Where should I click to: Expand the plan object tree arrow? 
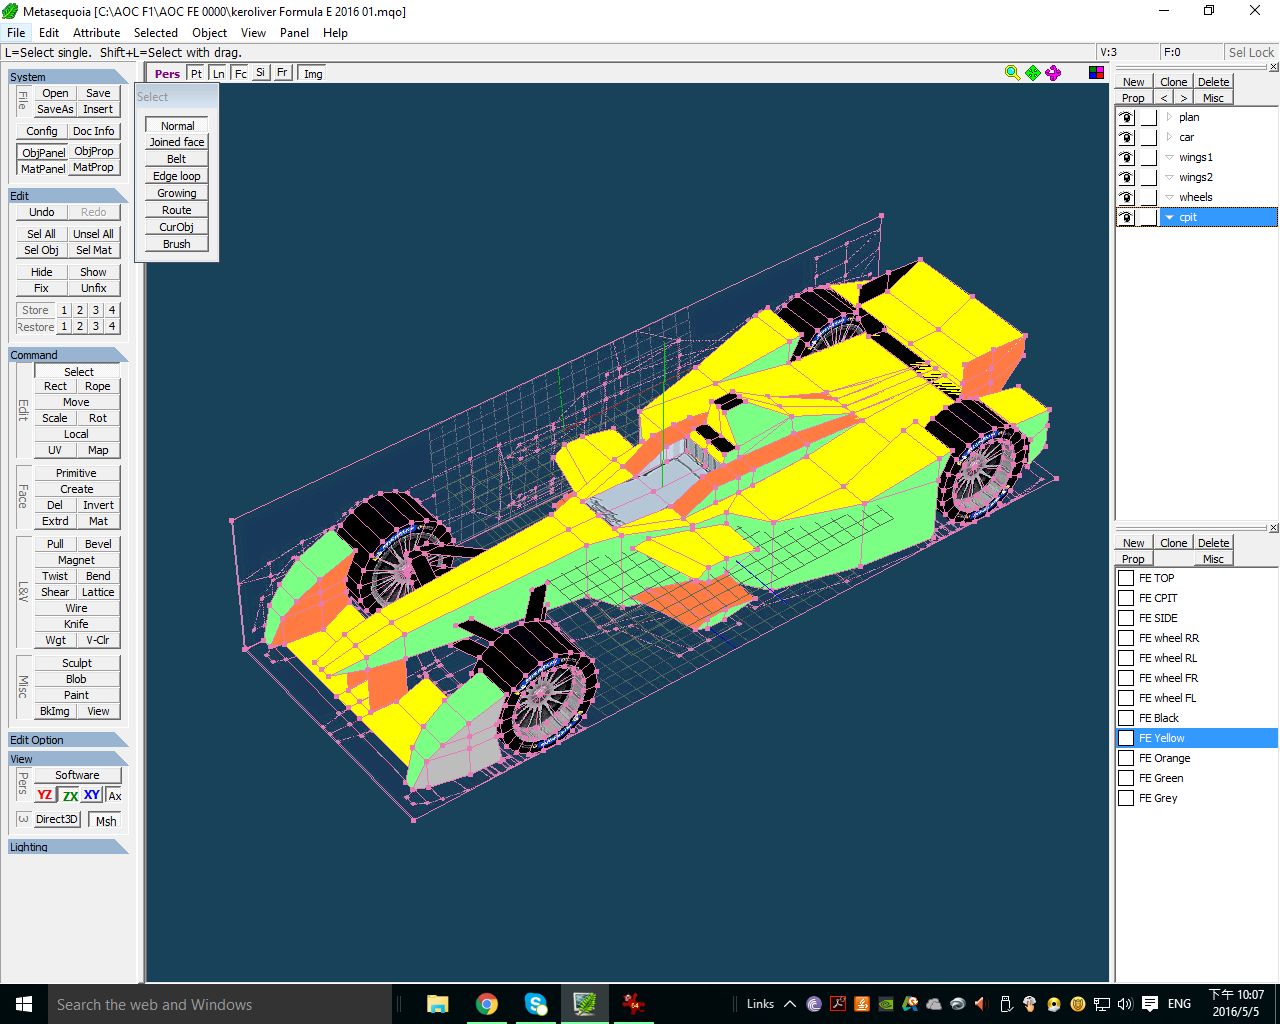click(1169, 117)
